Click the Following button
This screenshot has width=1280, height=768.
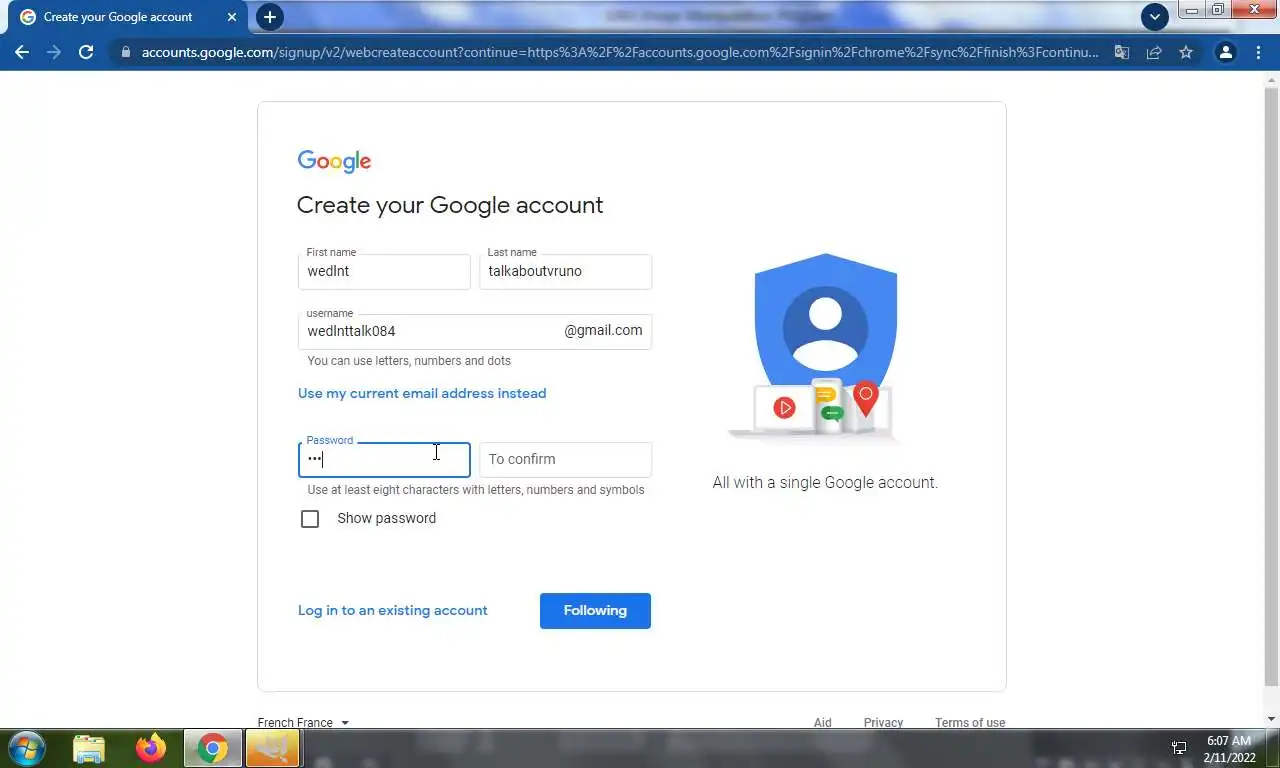[x=595, y=611]
